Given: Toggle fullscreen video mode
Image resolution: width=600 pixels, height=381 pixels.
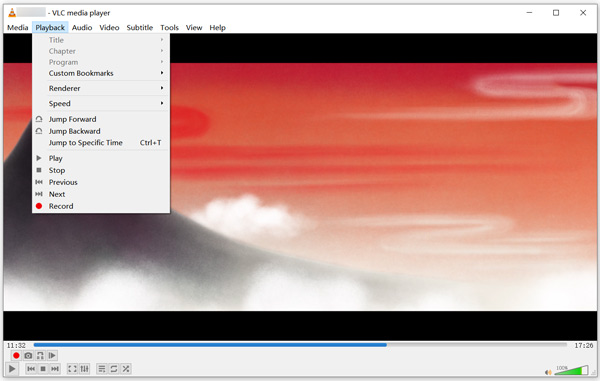Looking at the screenshot, I should (72, 369).
